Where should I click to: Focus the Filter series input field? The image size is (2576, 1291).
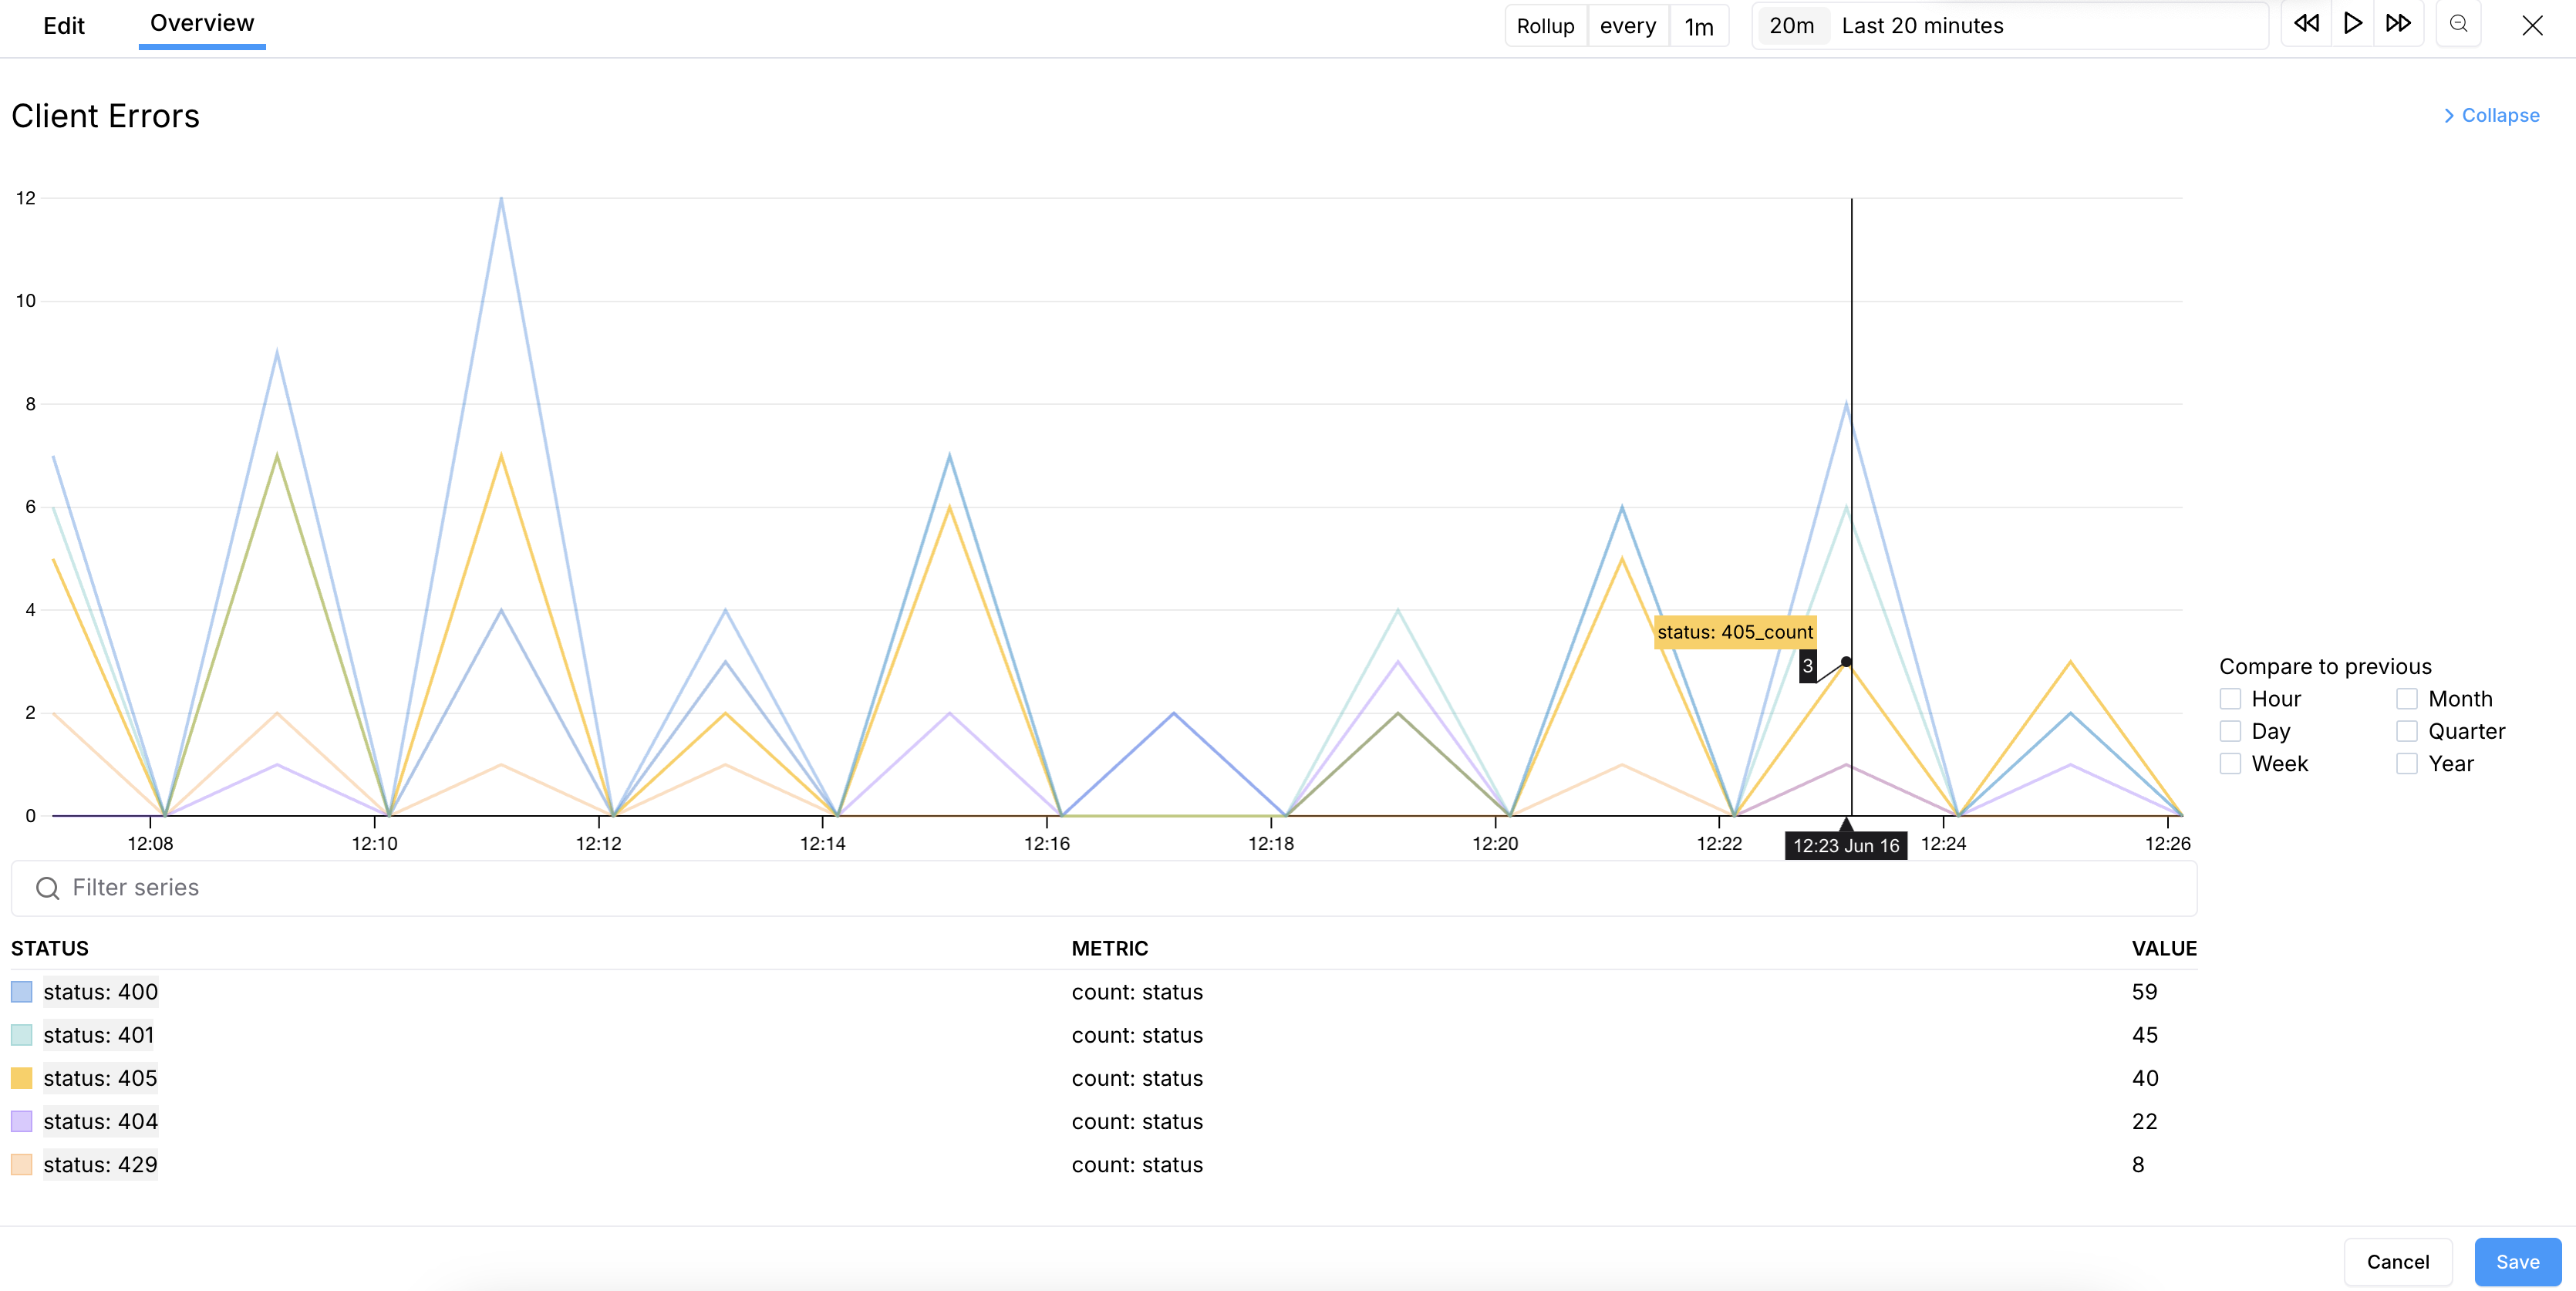(x=1100, y=888)
